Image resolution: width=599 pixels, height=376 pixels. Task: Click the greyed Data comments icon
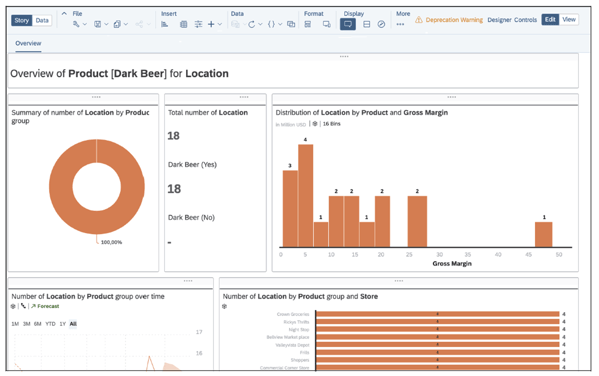point(235,24)
